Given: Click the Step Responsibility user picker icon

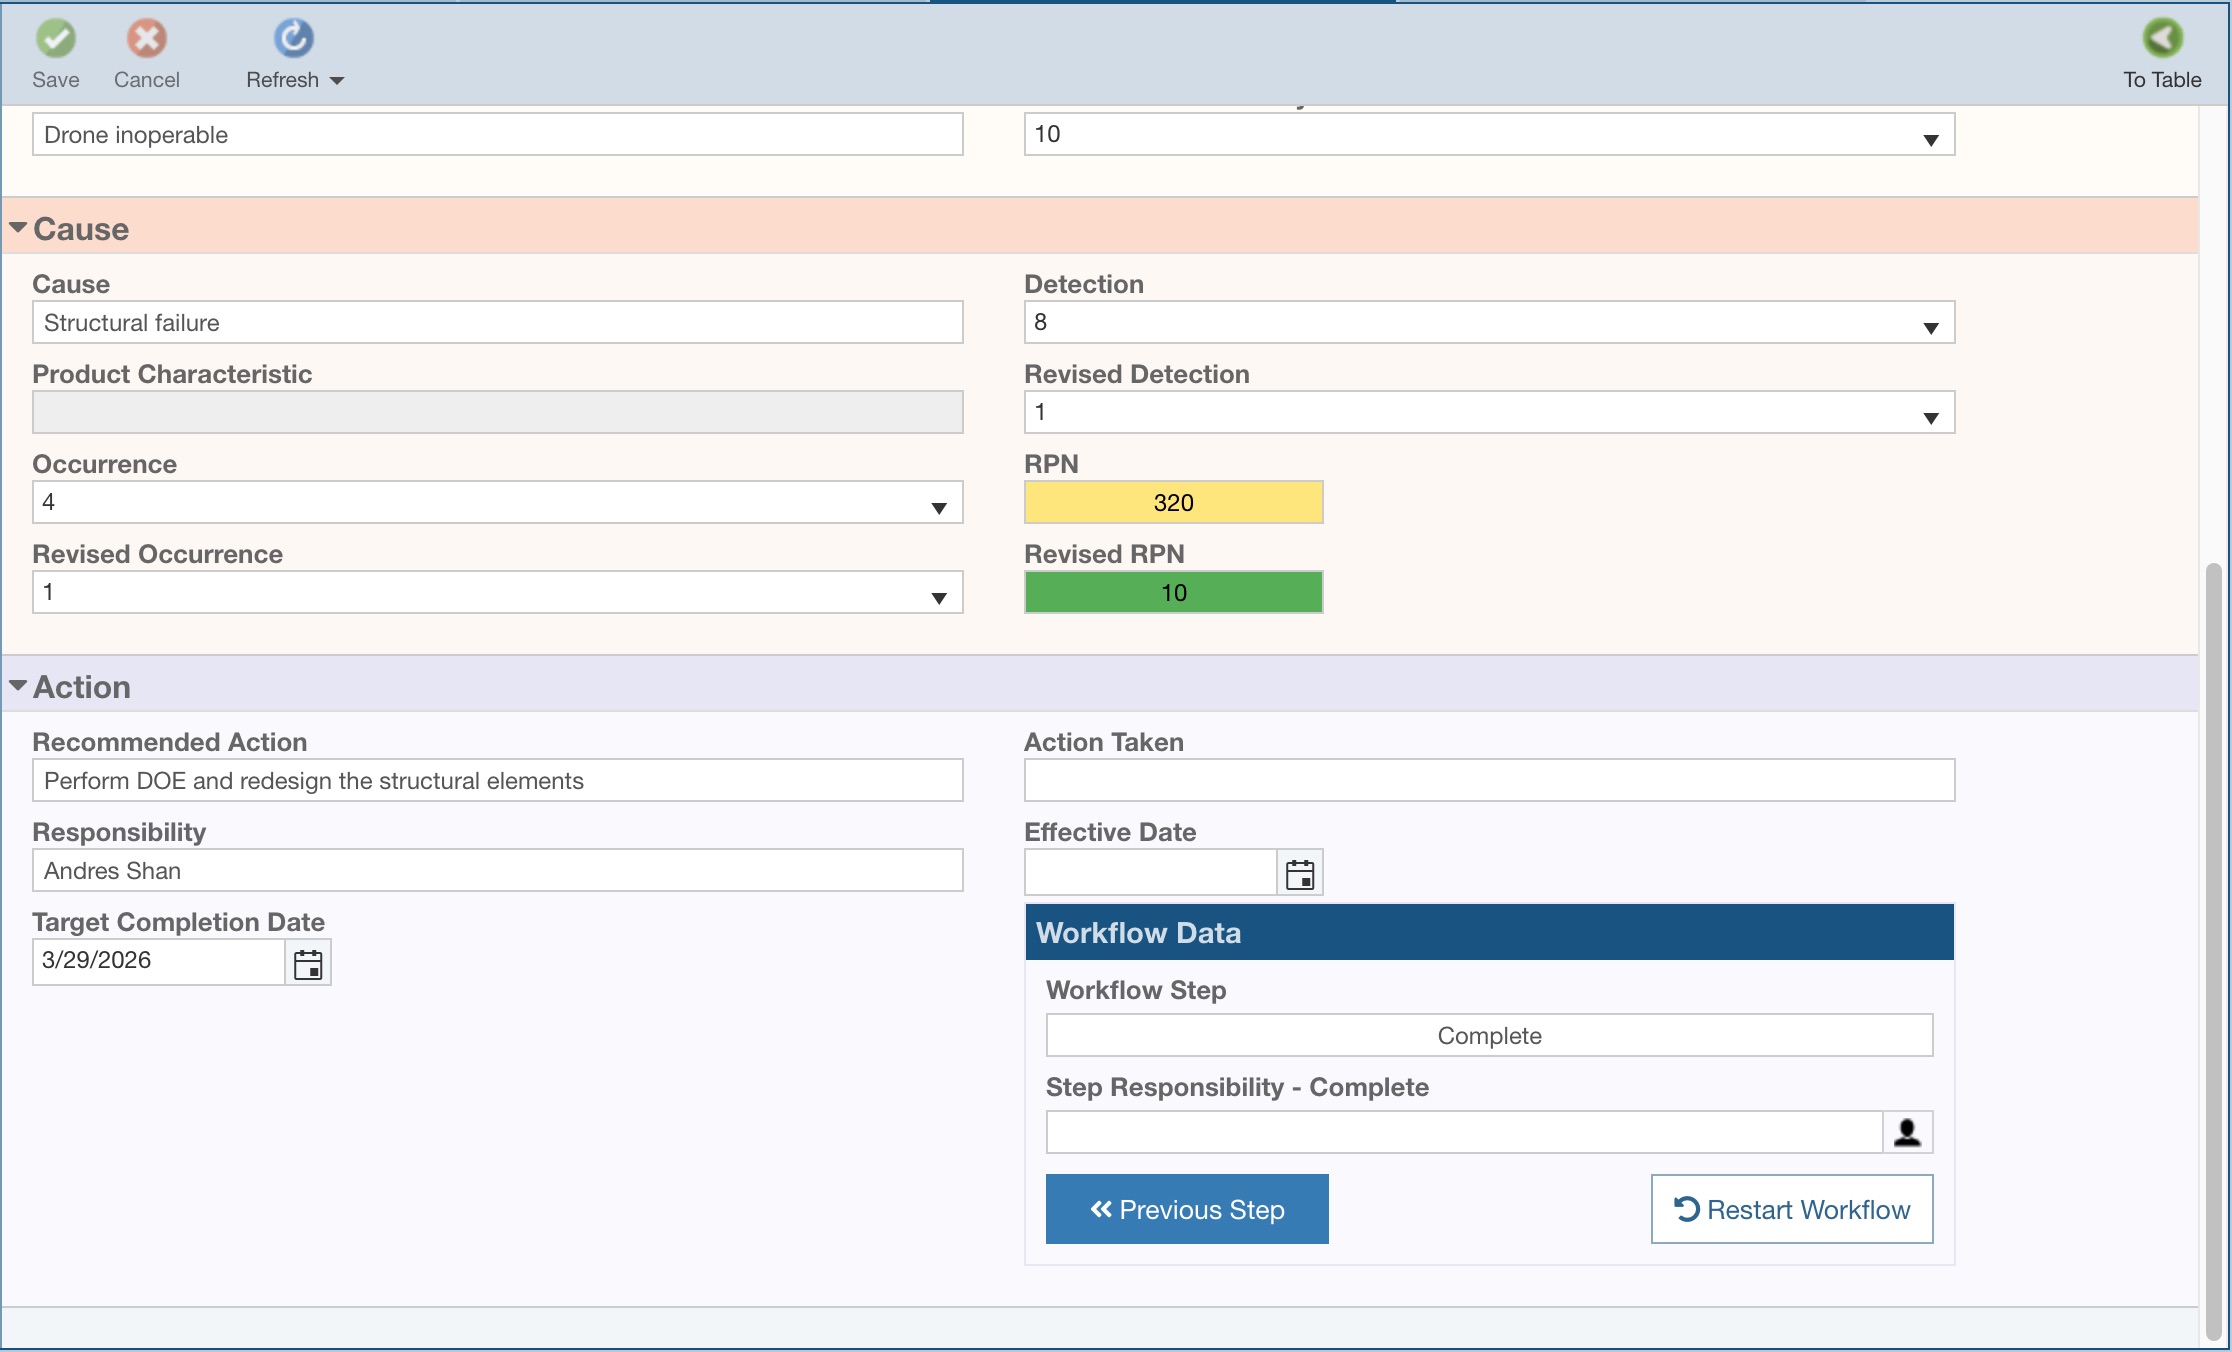Looking at the screenshot, I should (x=1907, y=1132).
